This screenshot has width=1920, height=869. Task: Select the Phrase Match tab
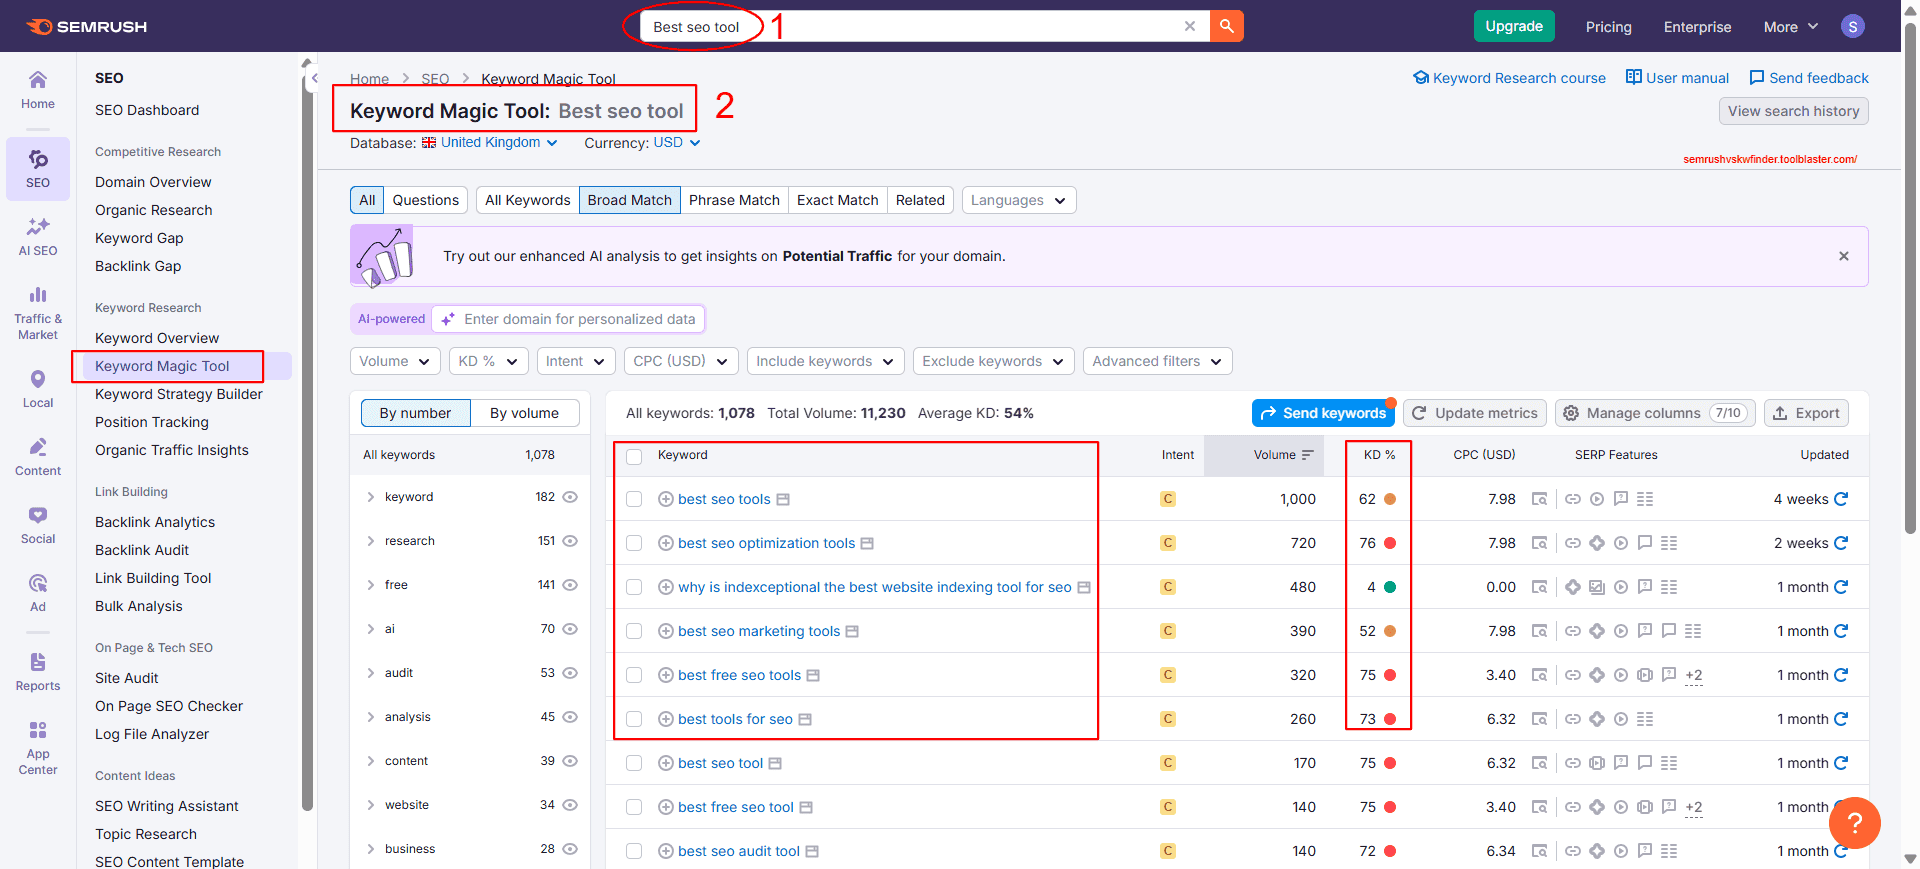(x=734, y=200)
